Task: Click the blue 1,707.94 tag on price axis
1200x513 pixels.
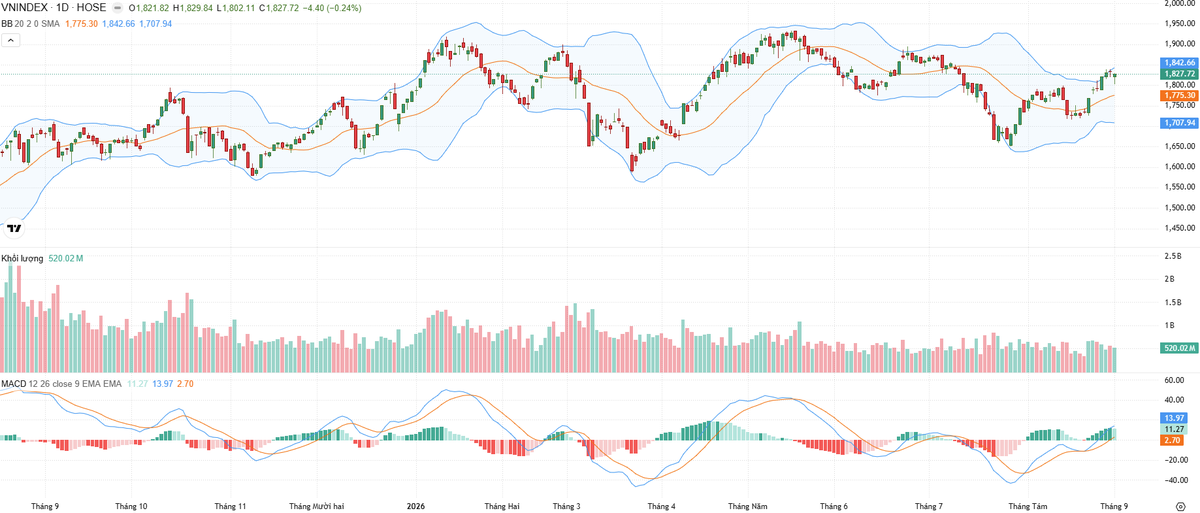Action: (x=1180, y=122)
